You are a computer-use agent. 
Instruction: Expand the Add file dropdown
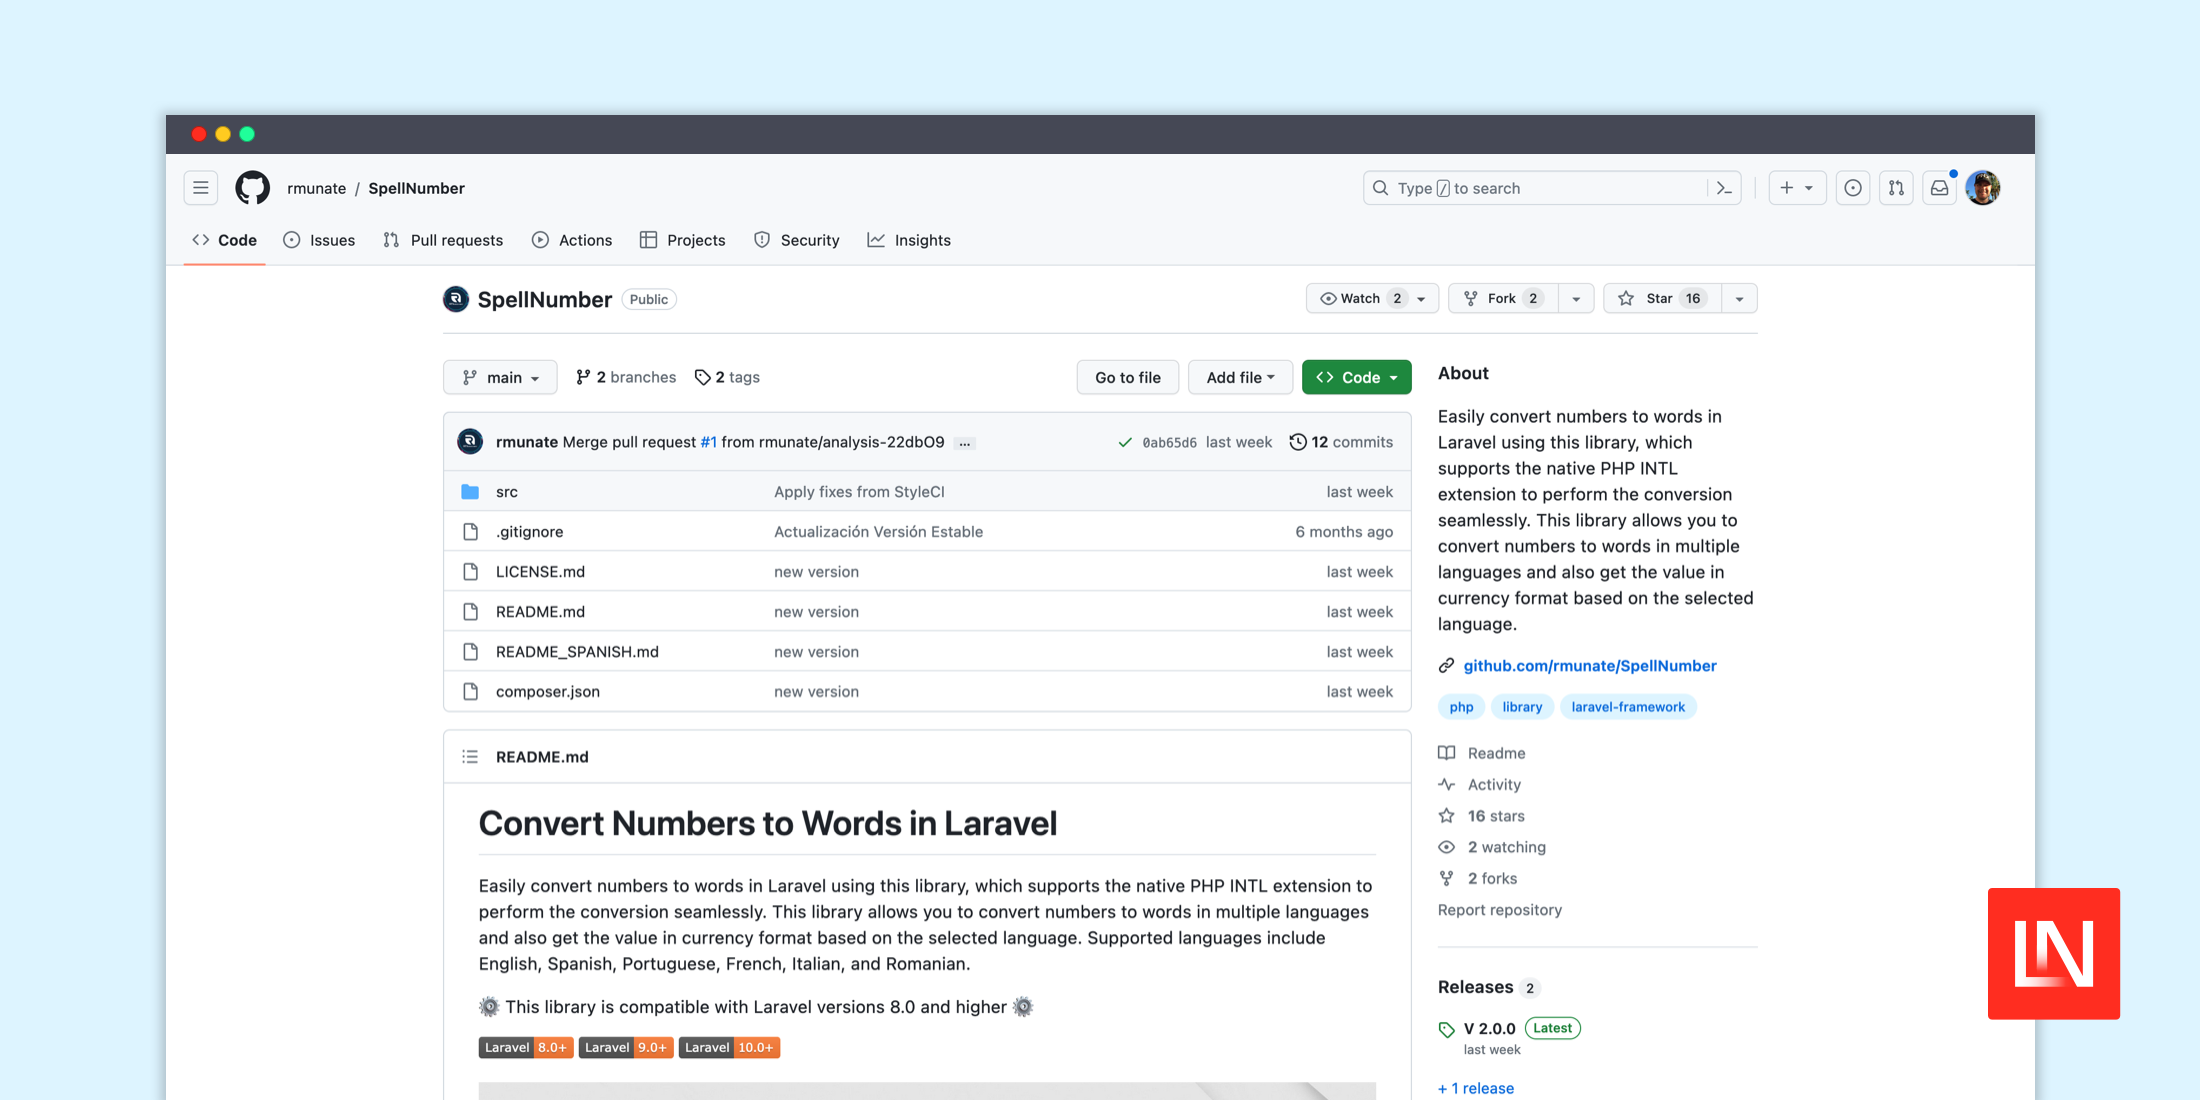coord(1240,377)
